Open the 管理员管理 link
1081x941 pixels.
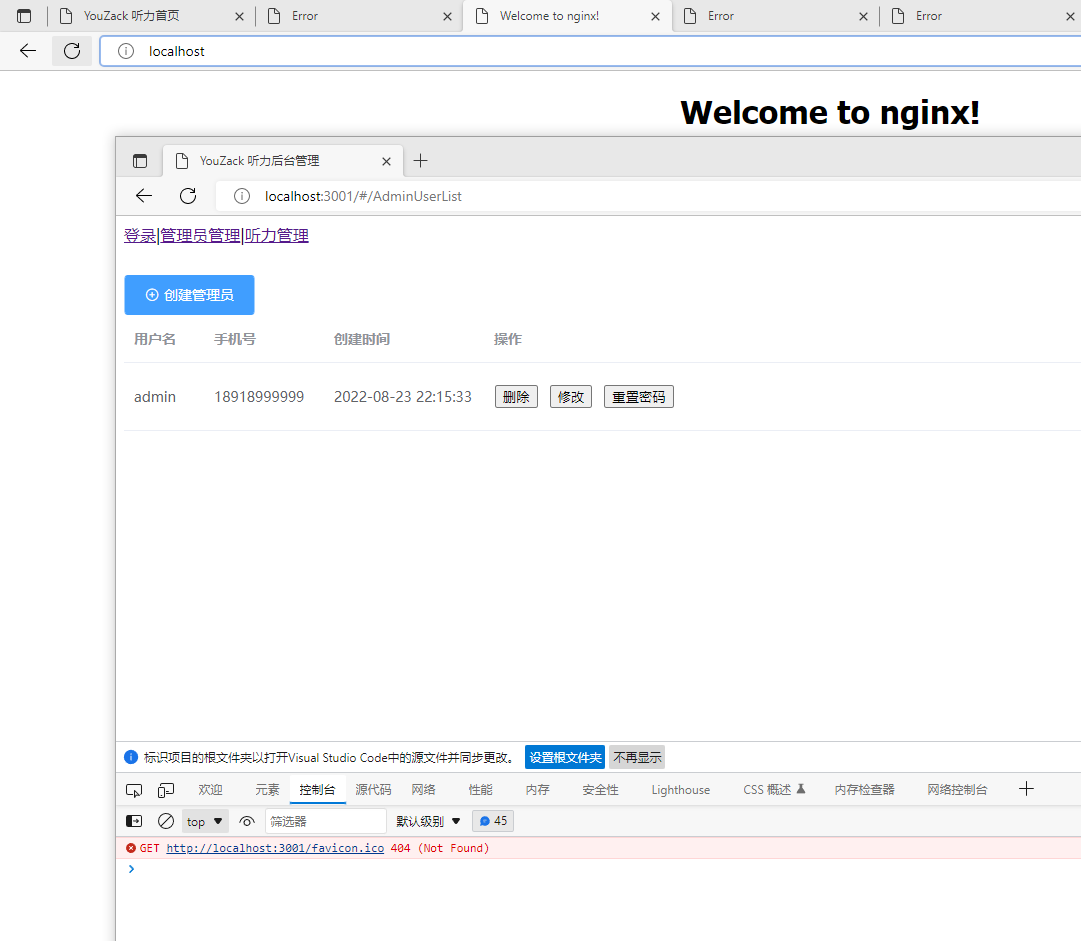[x=200, y=236]
